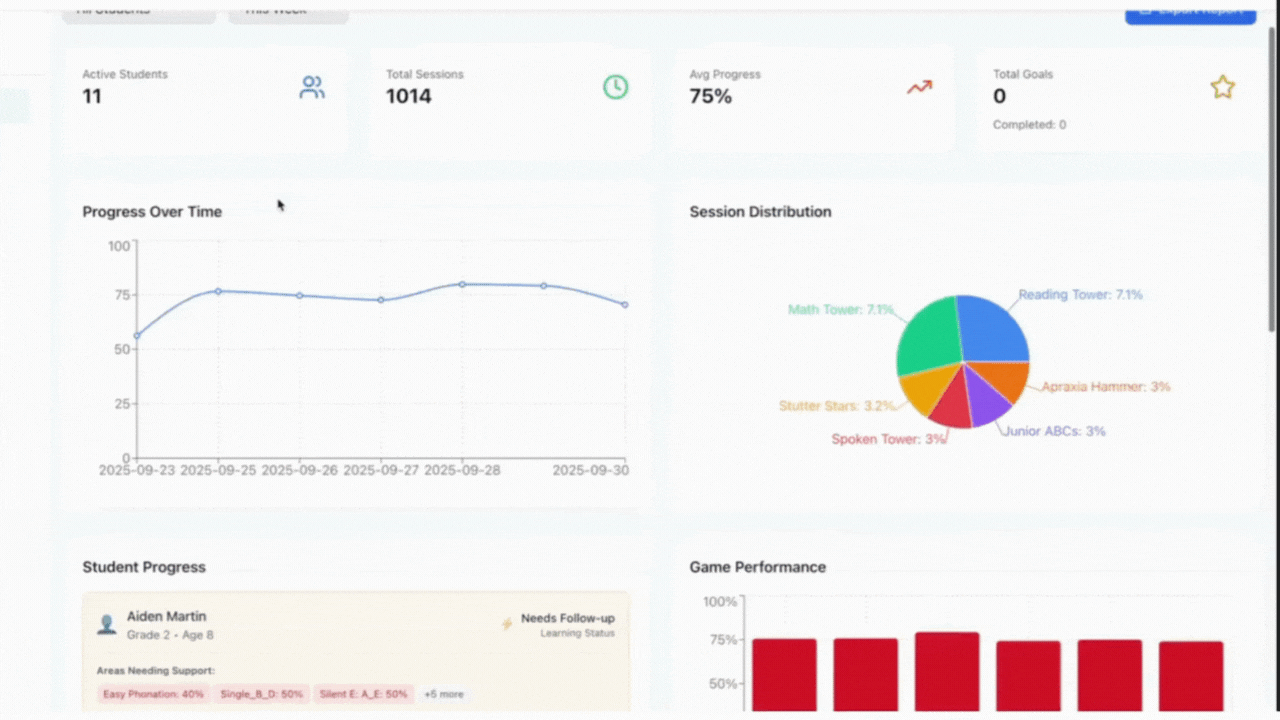Viewport: 1280px width, 720px height.
Task: Click the blue Reading Tower pie slice
Action: [990, 328]
